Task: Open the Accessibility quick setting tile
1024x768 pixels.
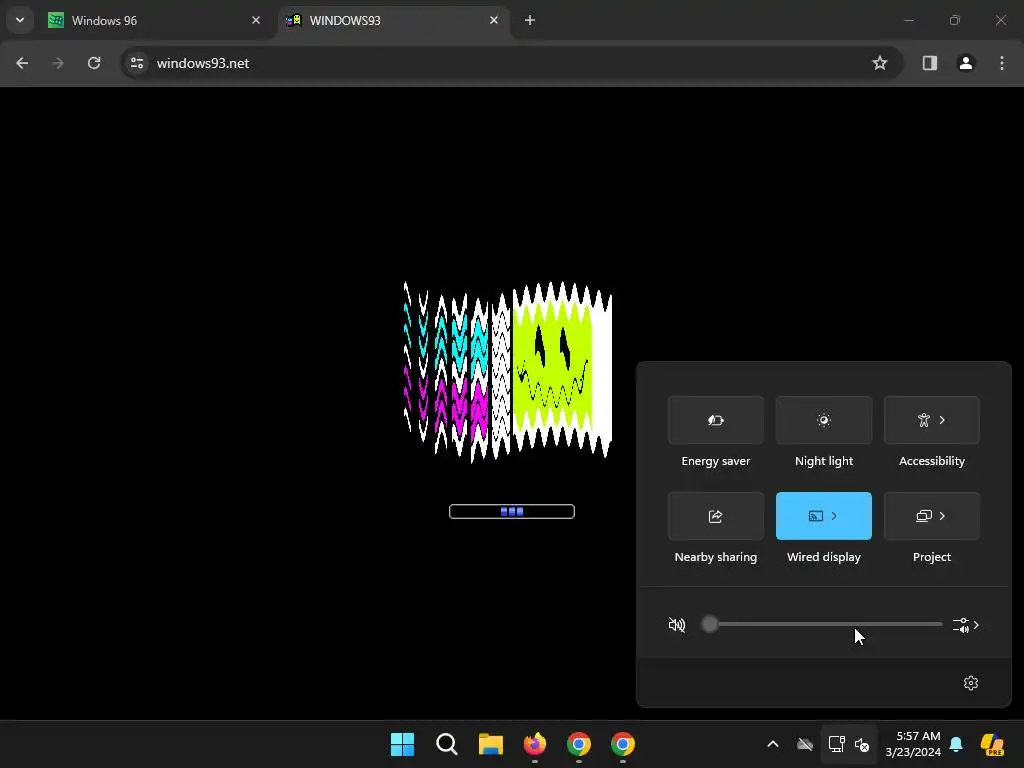Action: [931, 420]
